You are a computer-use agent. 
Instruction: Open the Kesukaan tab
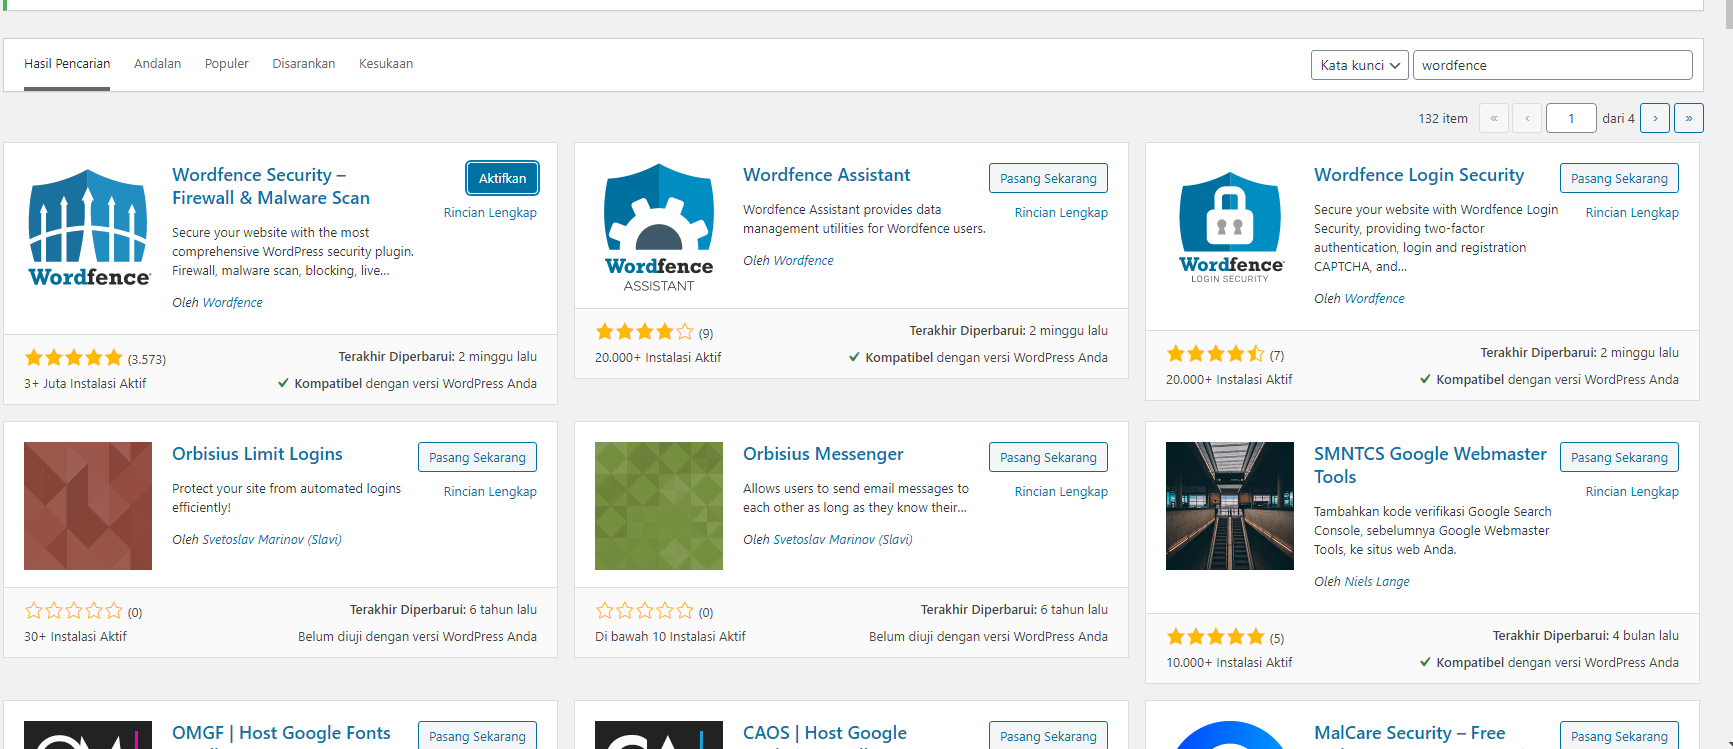(386, 64)
